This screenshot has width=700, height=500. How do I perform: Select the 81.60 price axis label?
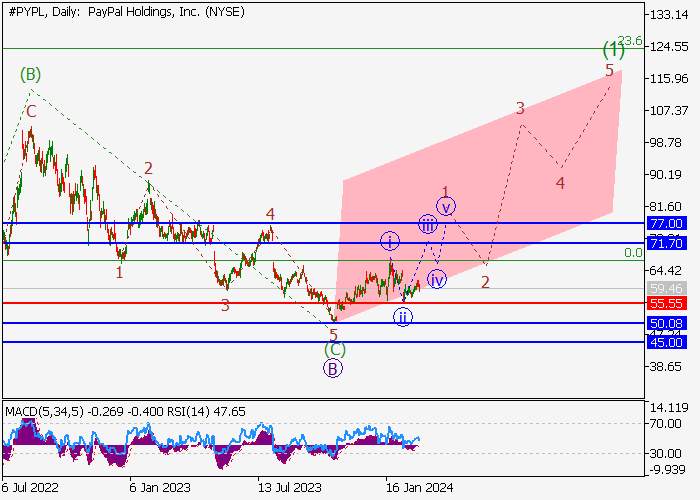(x=665, y=206)
